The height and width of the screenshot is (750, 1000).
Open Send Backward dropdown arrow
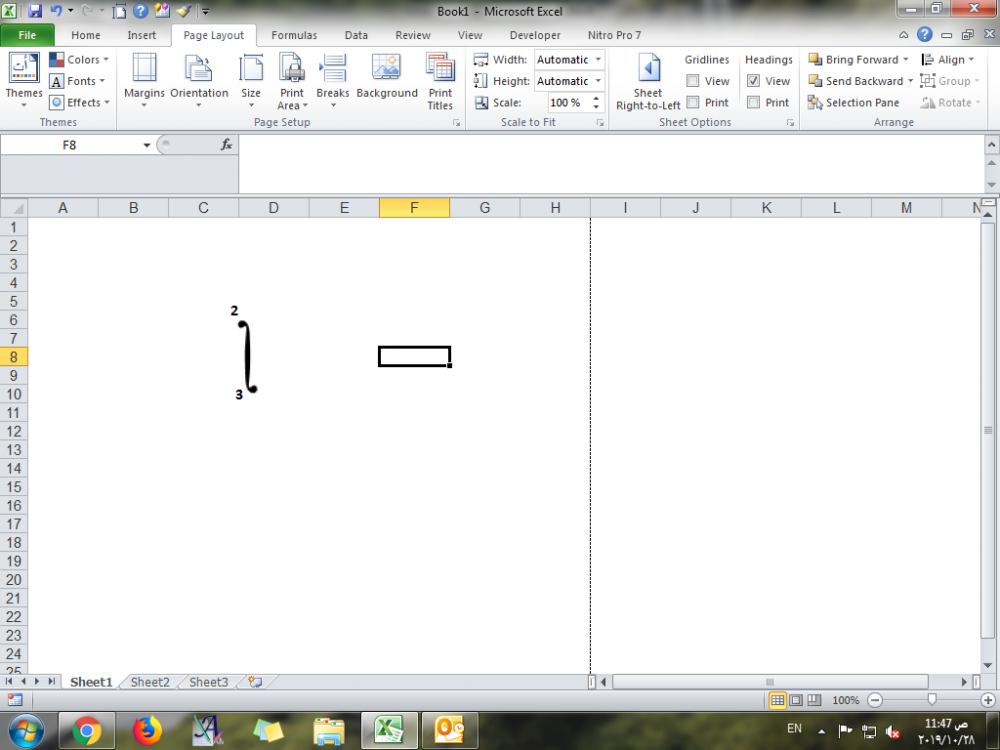coord(910,81)
